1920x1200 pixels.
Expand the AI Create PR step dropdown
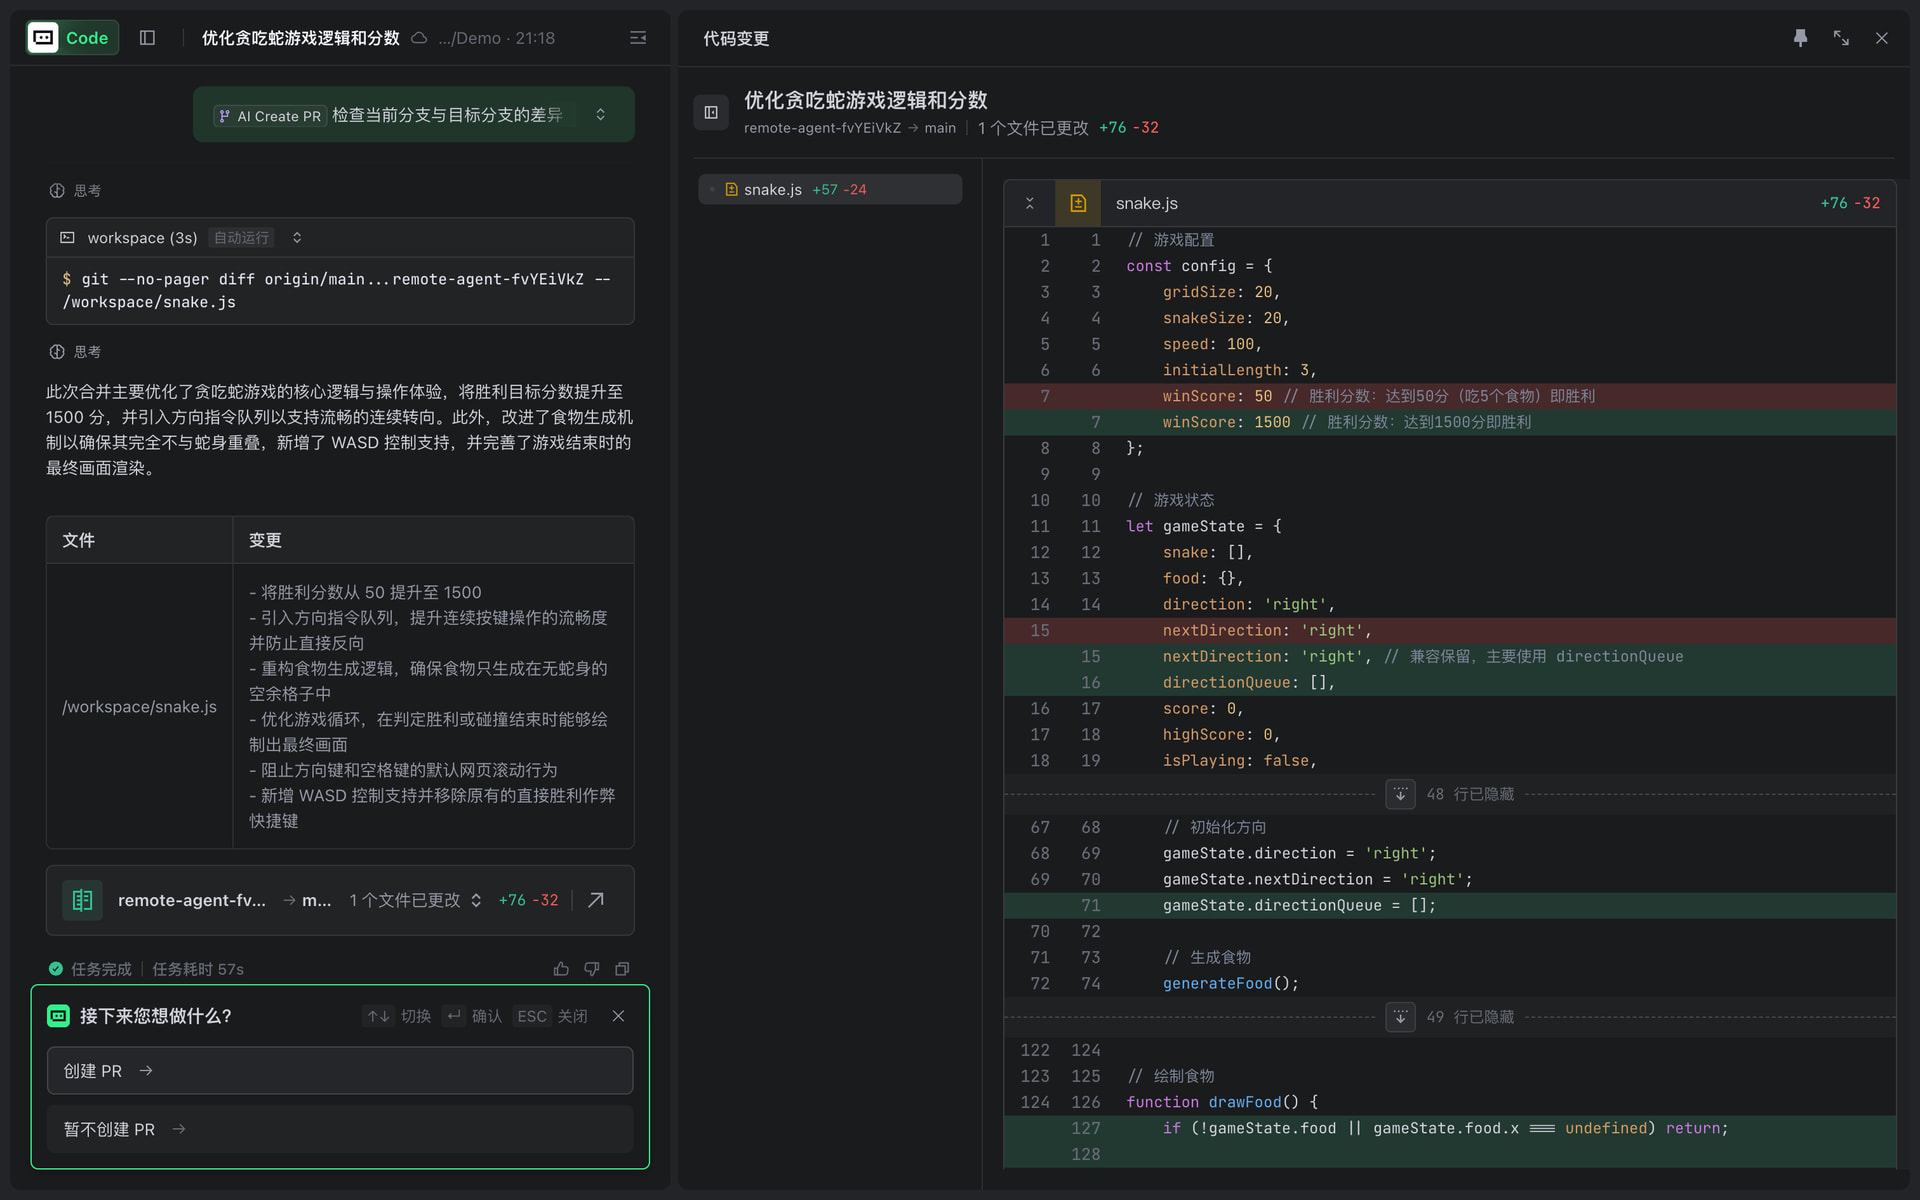pos(600,115)
